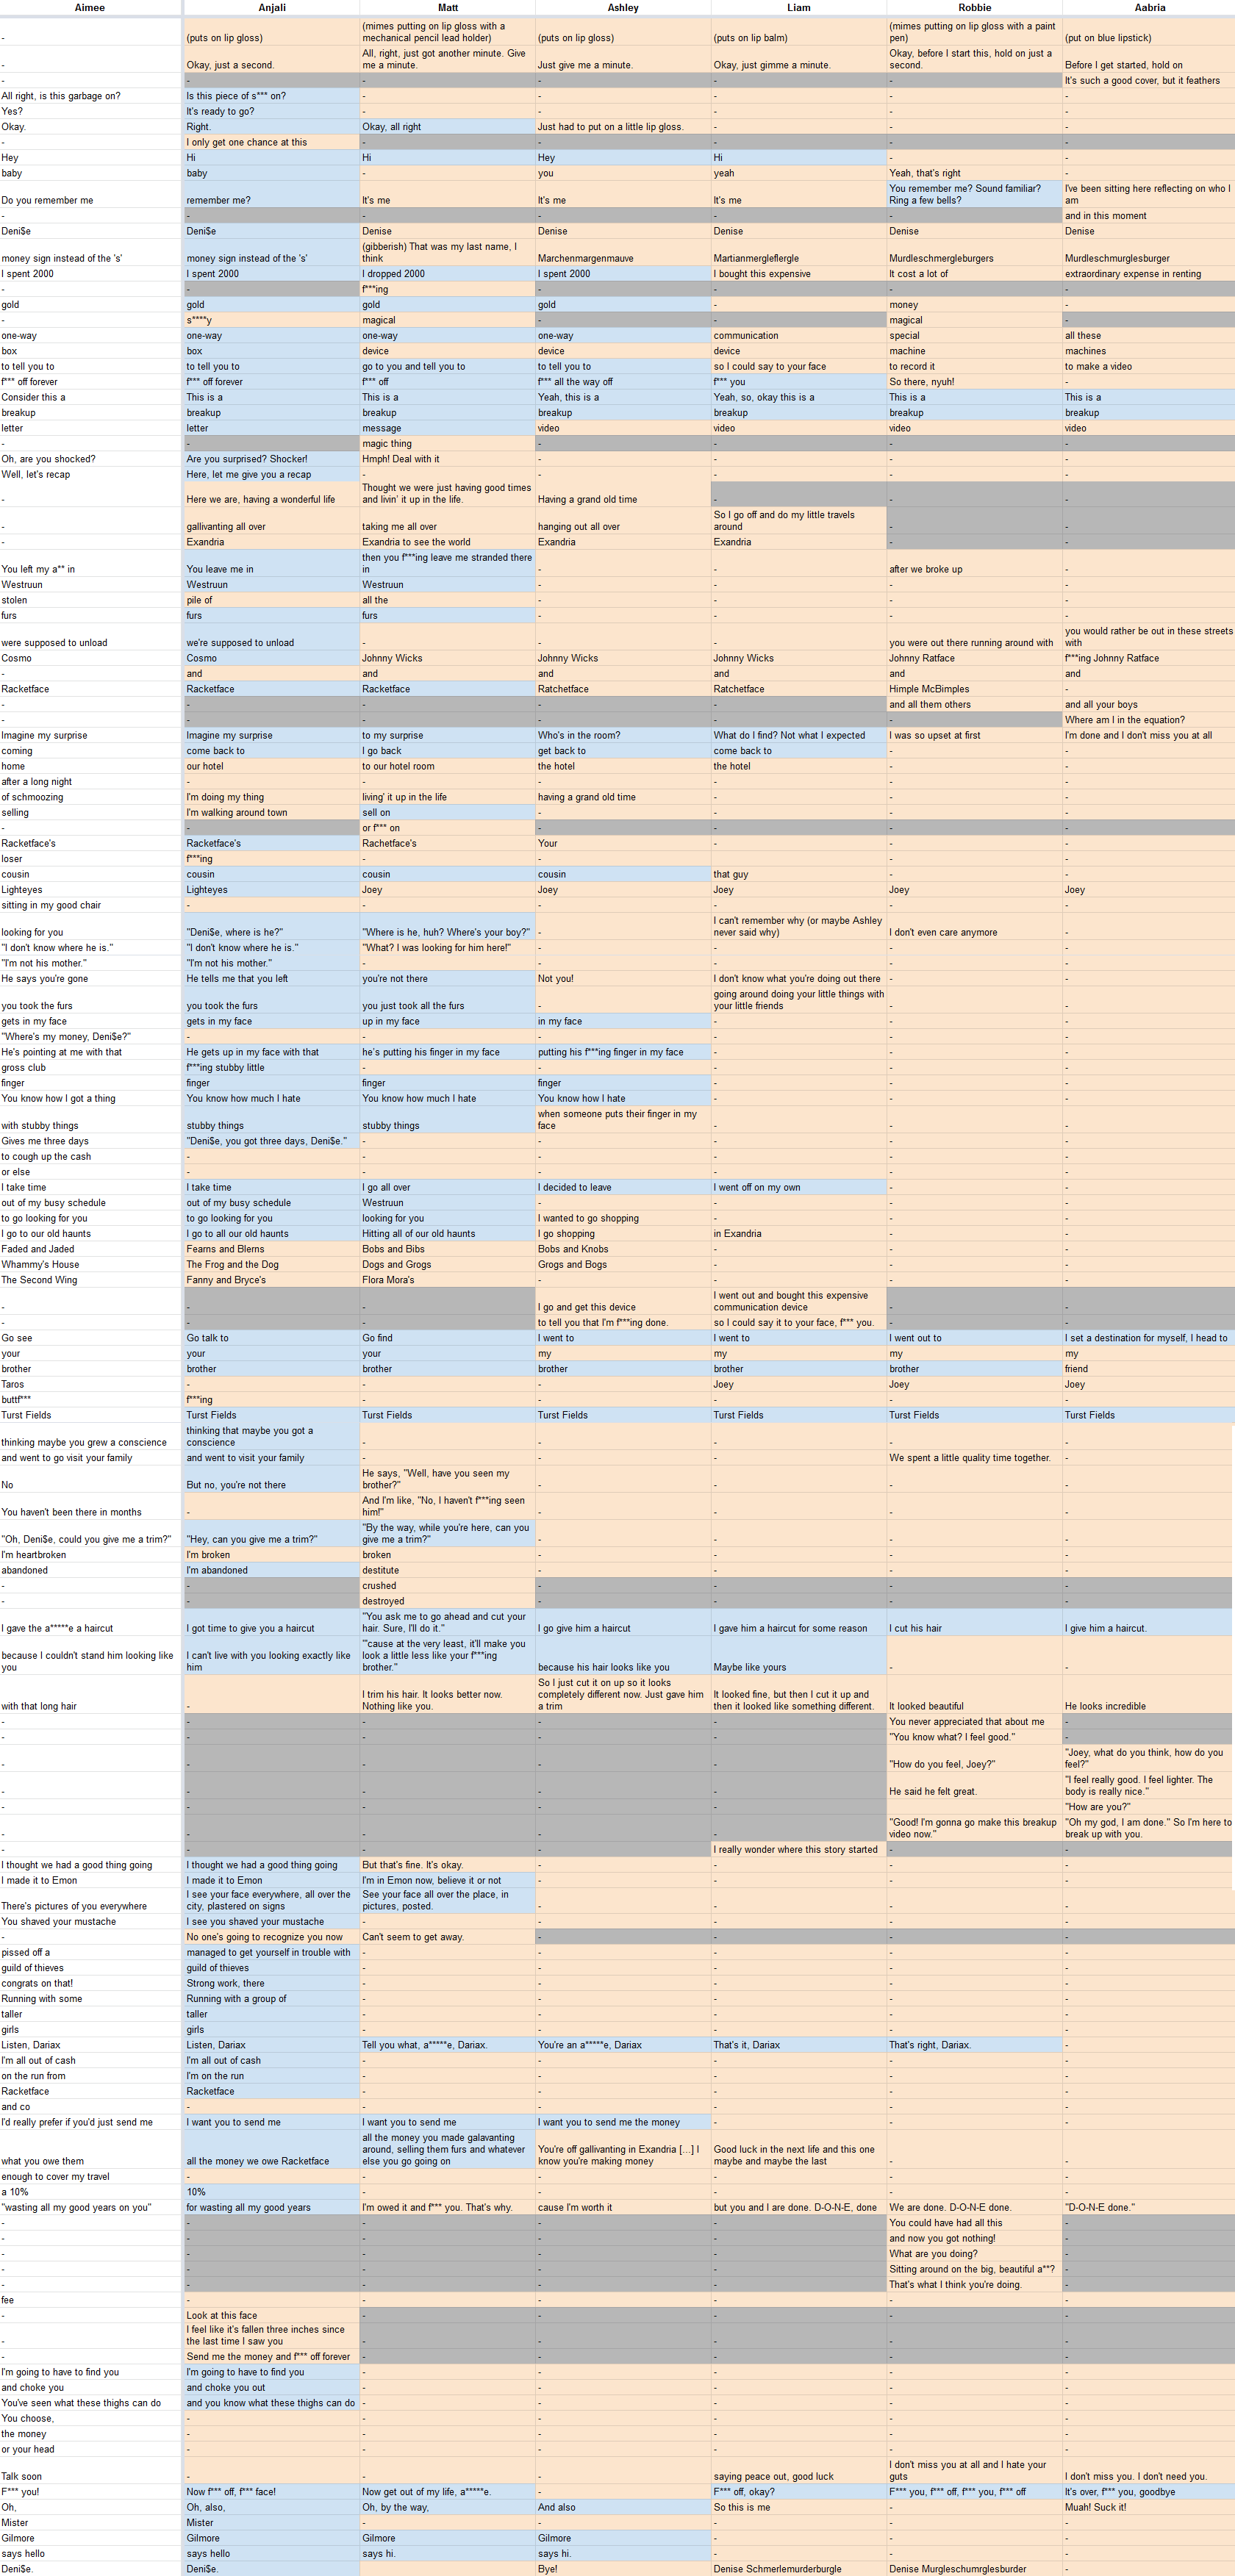Click the 'and in this moment' cell
Viewport: 1235px width, 2576px height.
1149,216
